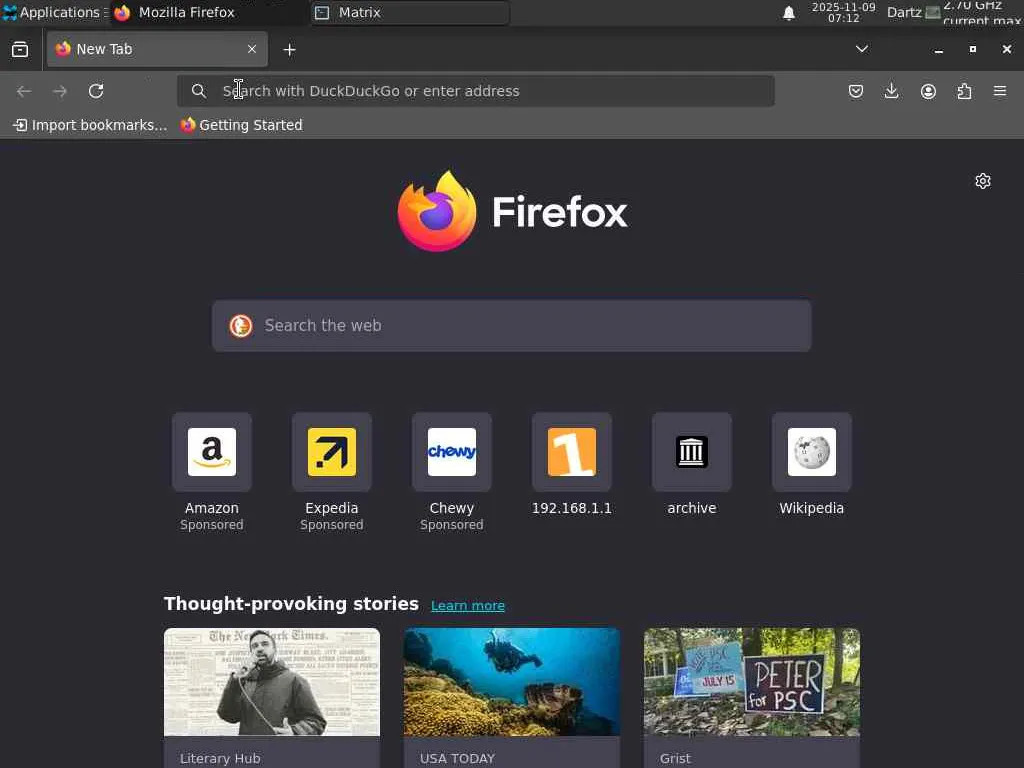The height and width of the screenshot is (768, 1024).
Task: Click the Learn more link
Action: tap(468, 605)
